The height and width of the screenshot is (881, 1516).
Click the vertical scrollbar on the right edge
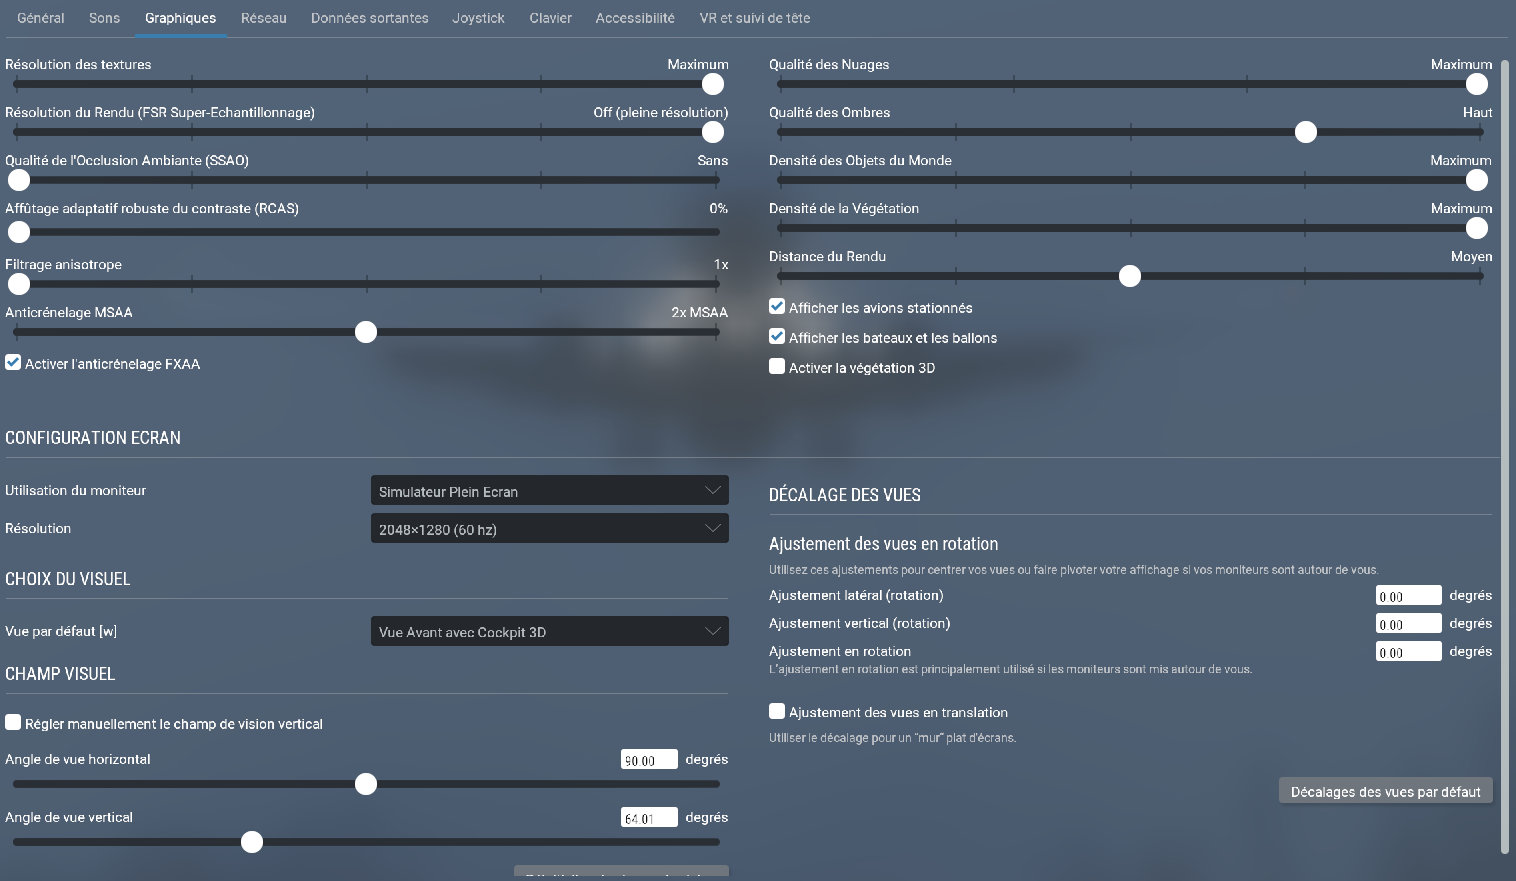1505,450
